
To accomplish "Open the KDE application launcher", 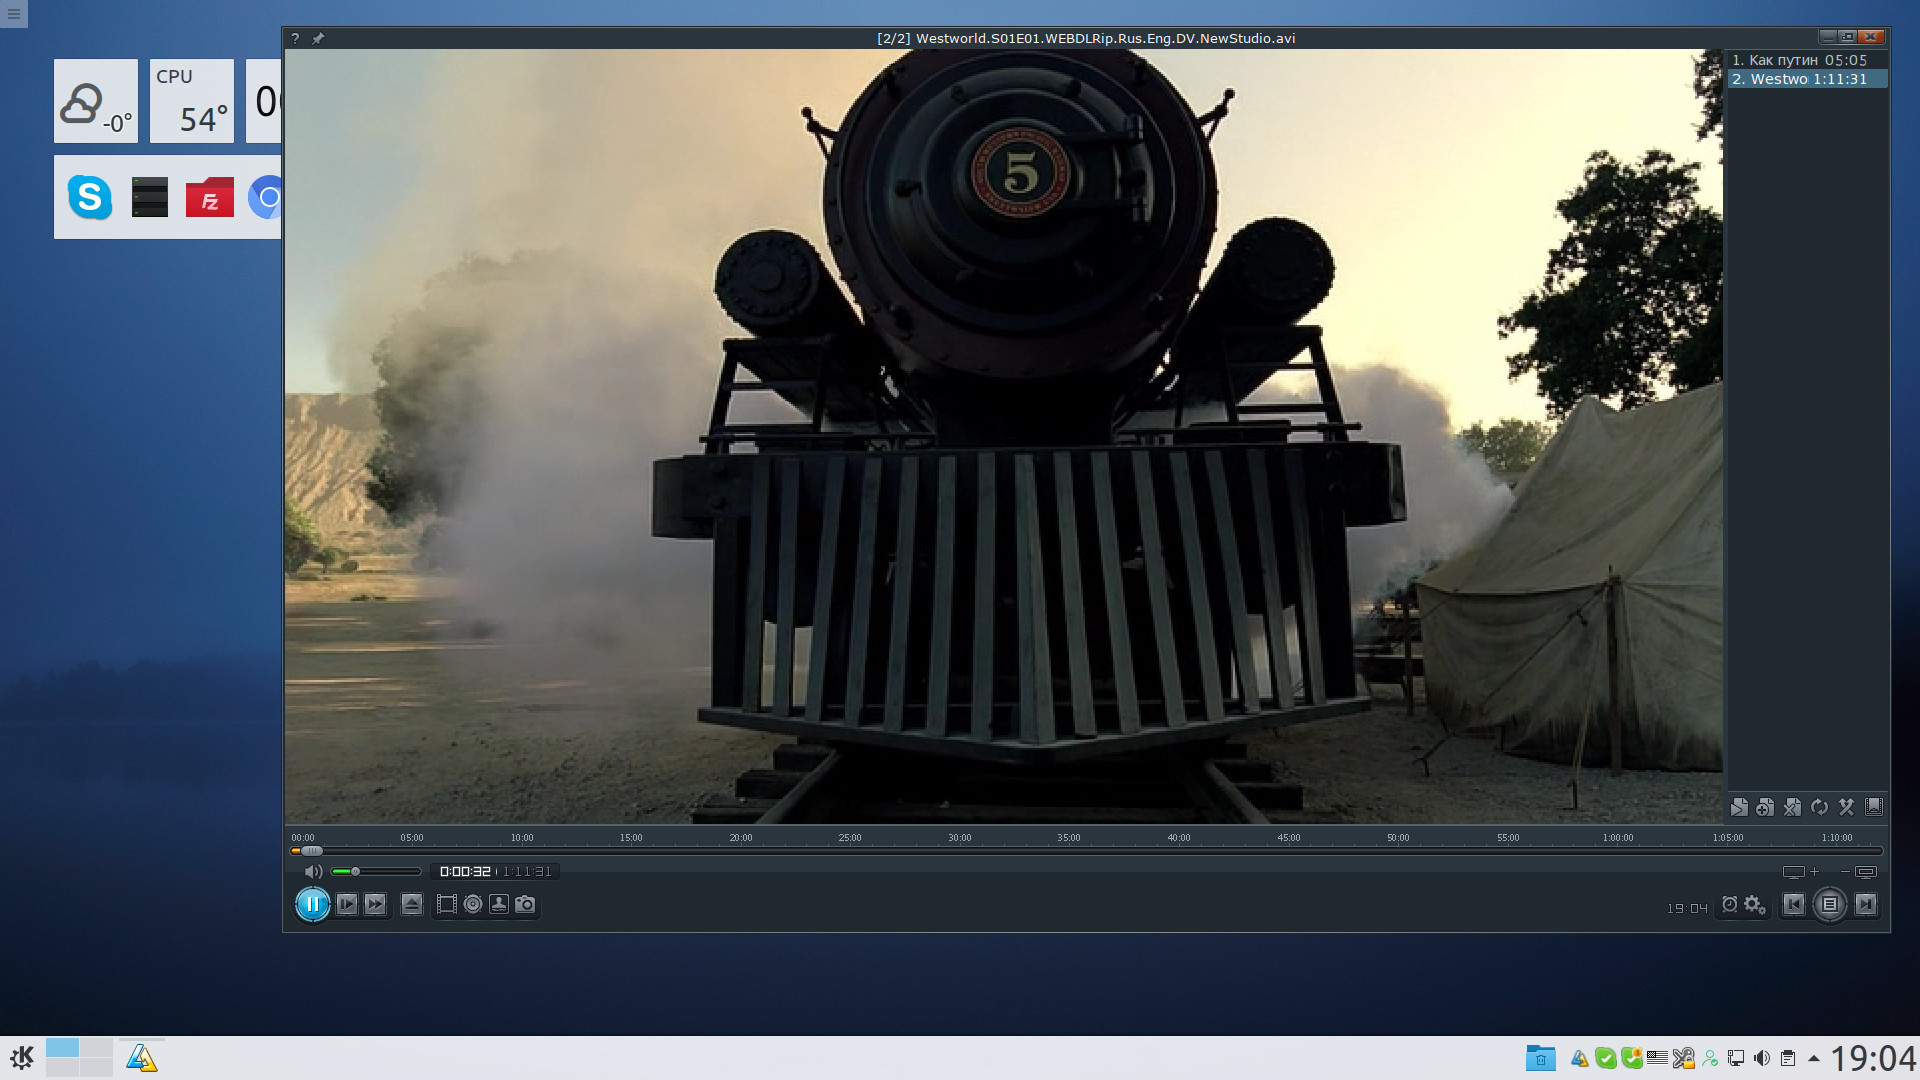I will (22, 1058).
